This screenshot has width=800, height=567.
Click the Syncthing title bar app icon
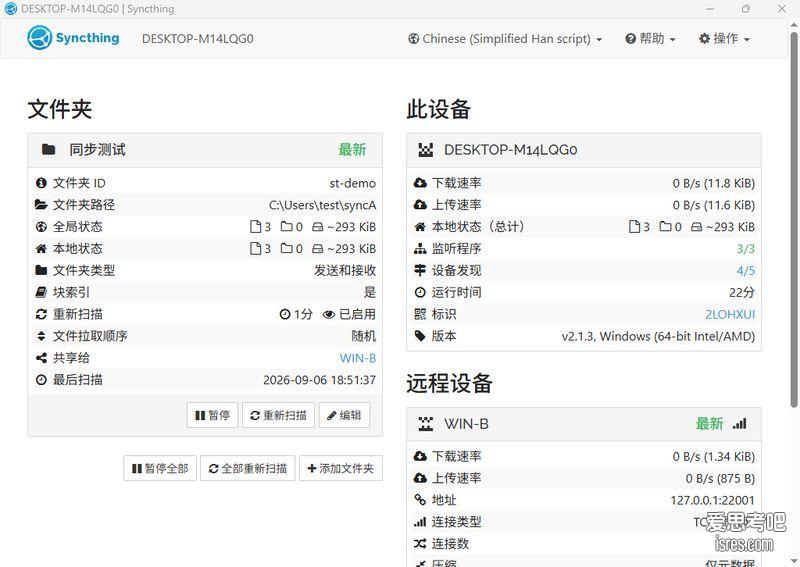tap(10, 9)
